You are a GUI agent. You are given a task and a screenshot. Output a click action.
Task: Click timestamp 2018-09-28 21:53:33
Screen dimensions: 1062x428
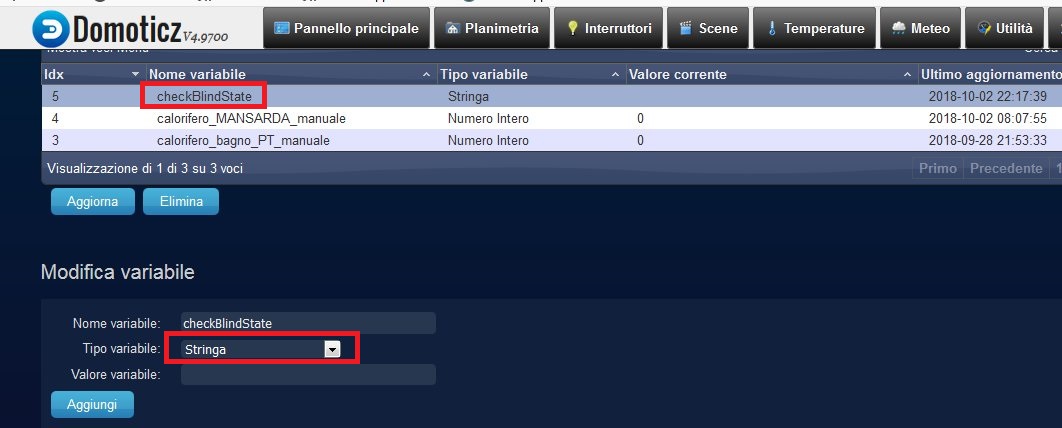[988, 141]
